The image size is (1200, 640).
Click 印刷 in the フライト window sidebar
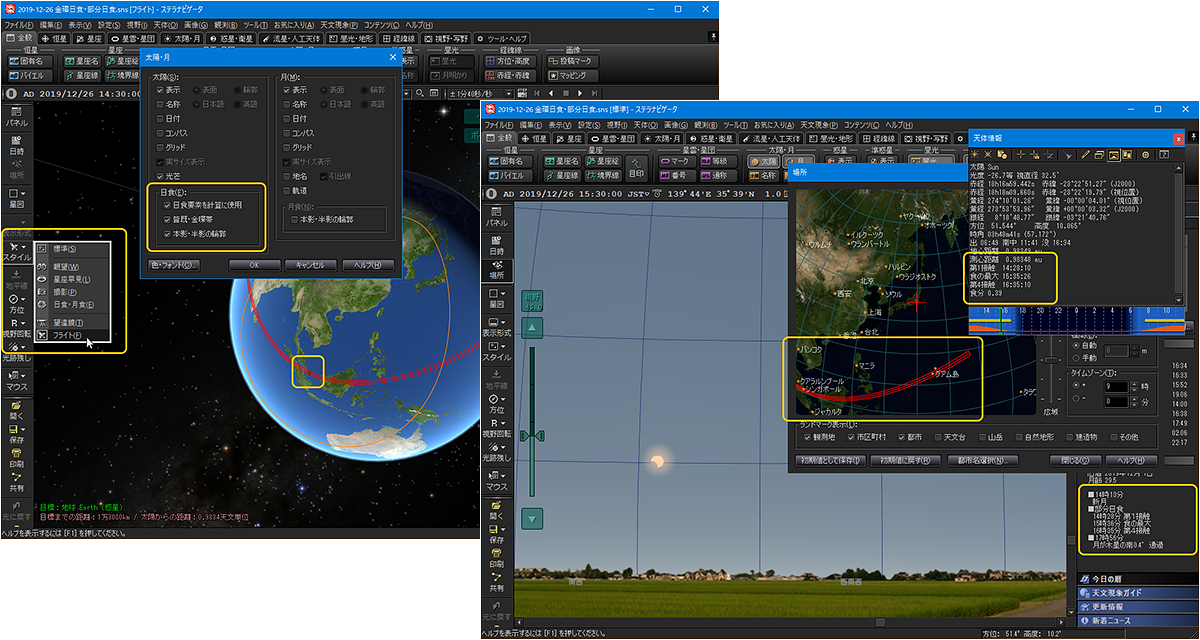click(16, 458)
